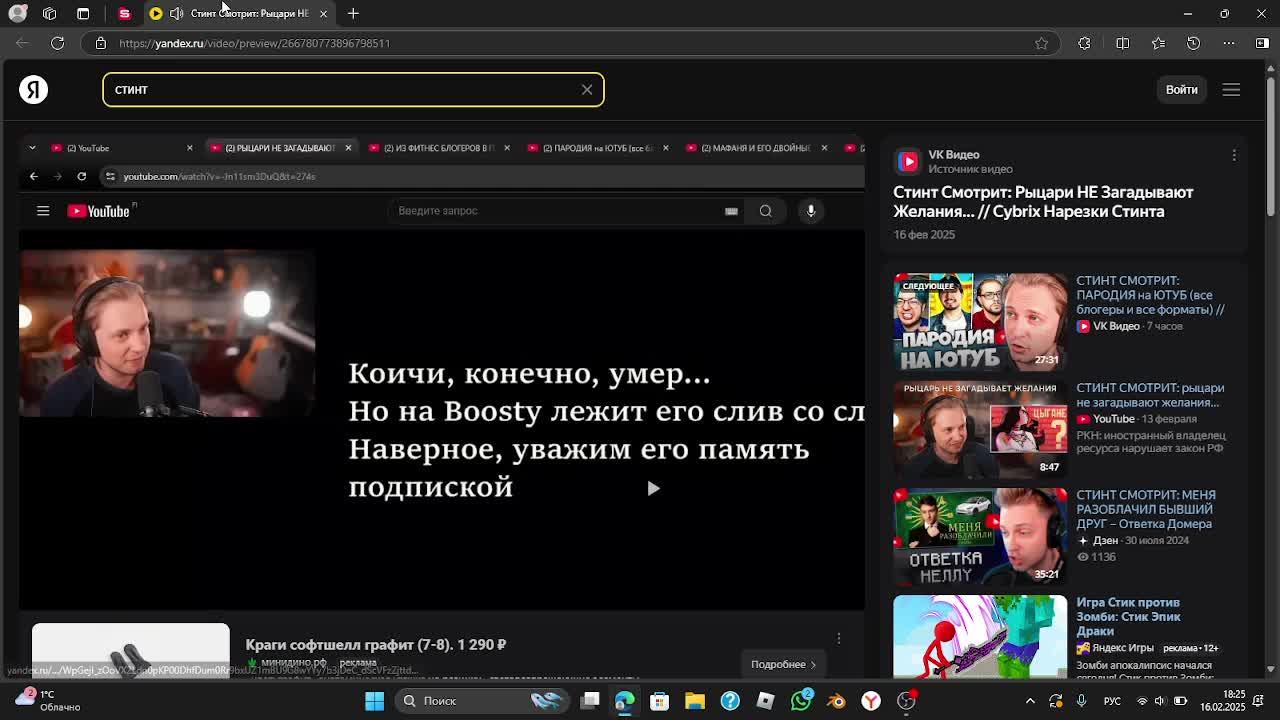Reload the page
This screenshot has width=1280, height=720.
57,43
